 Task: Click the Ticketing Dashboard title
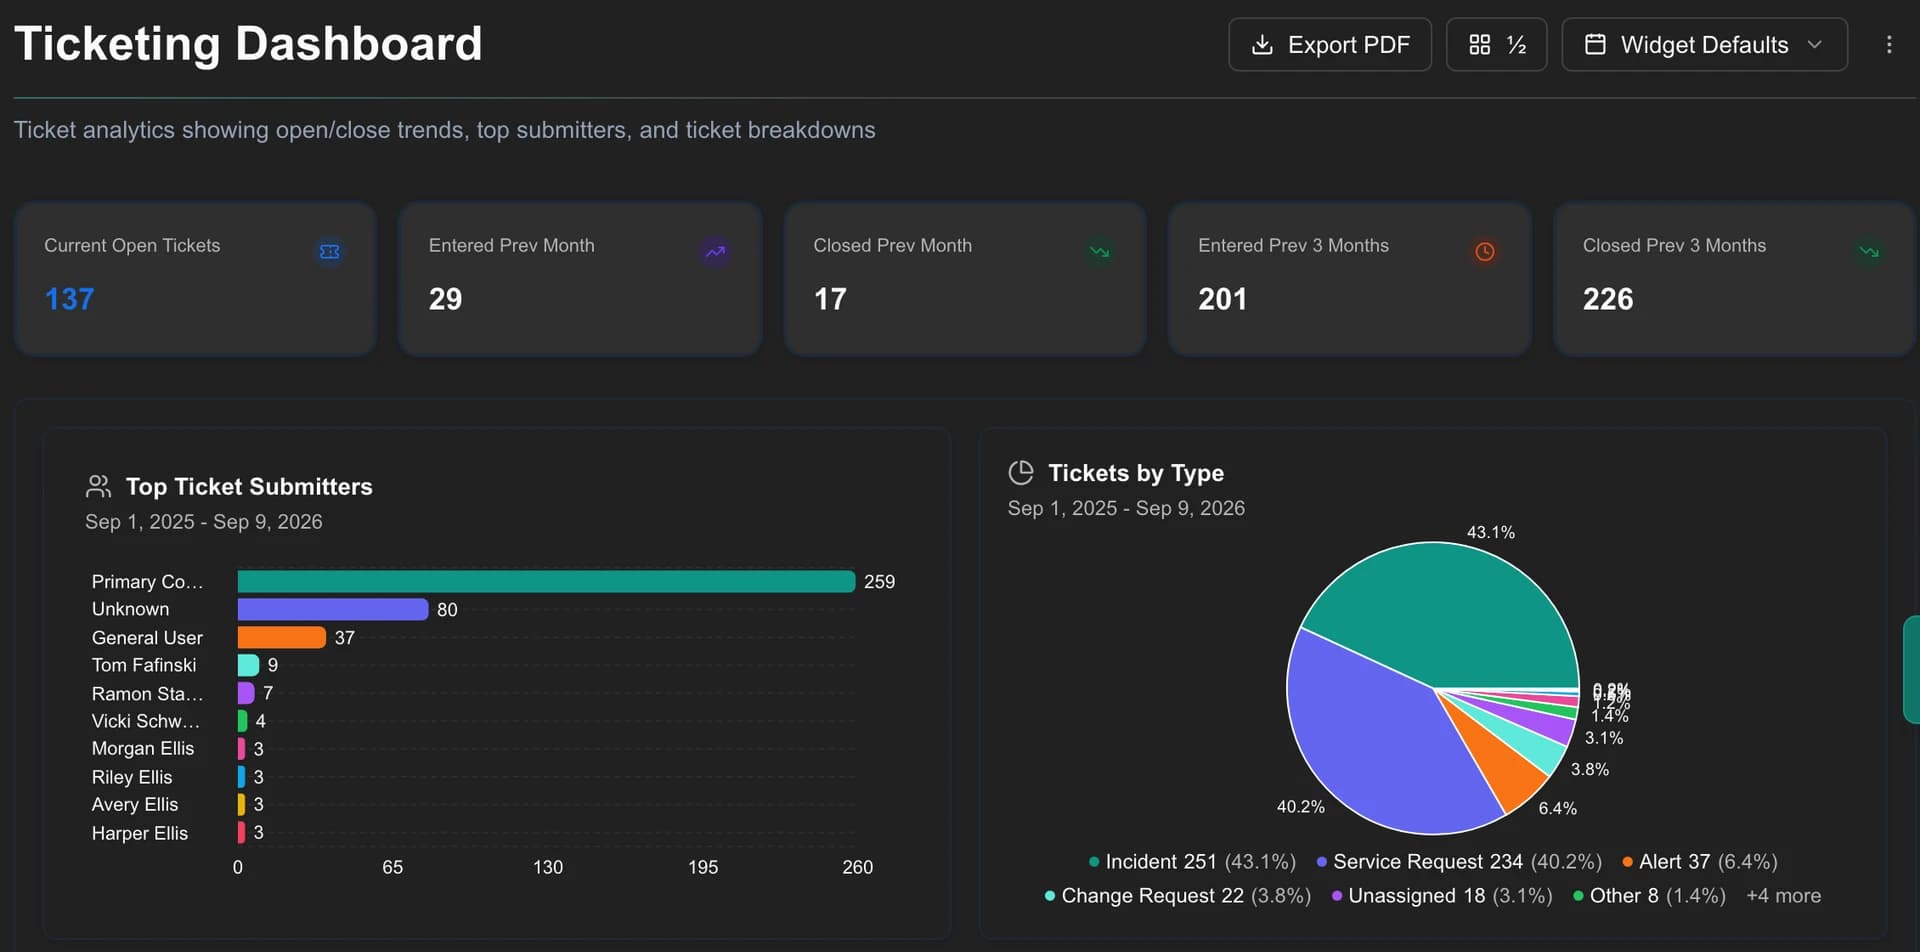click(x=248, y=44)
